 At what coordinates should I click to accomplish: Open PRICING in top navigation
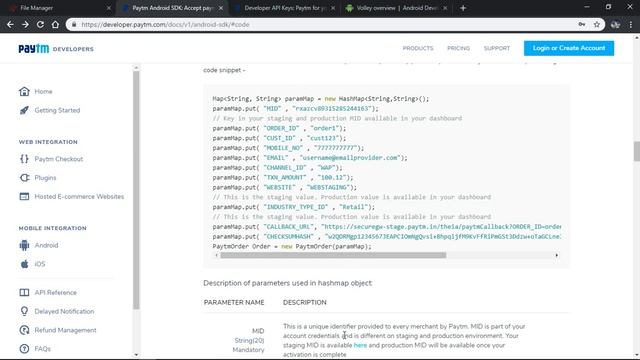pyautogui.click(x=458, y=48)
